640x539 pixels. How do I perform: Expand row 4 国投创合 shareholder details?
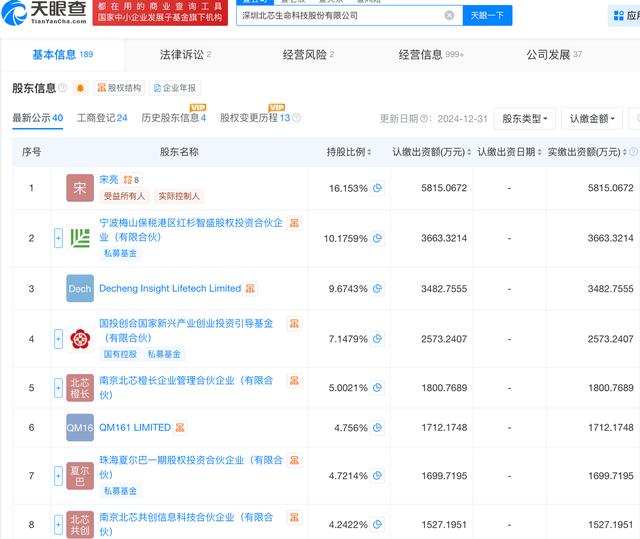click(58, 339)
